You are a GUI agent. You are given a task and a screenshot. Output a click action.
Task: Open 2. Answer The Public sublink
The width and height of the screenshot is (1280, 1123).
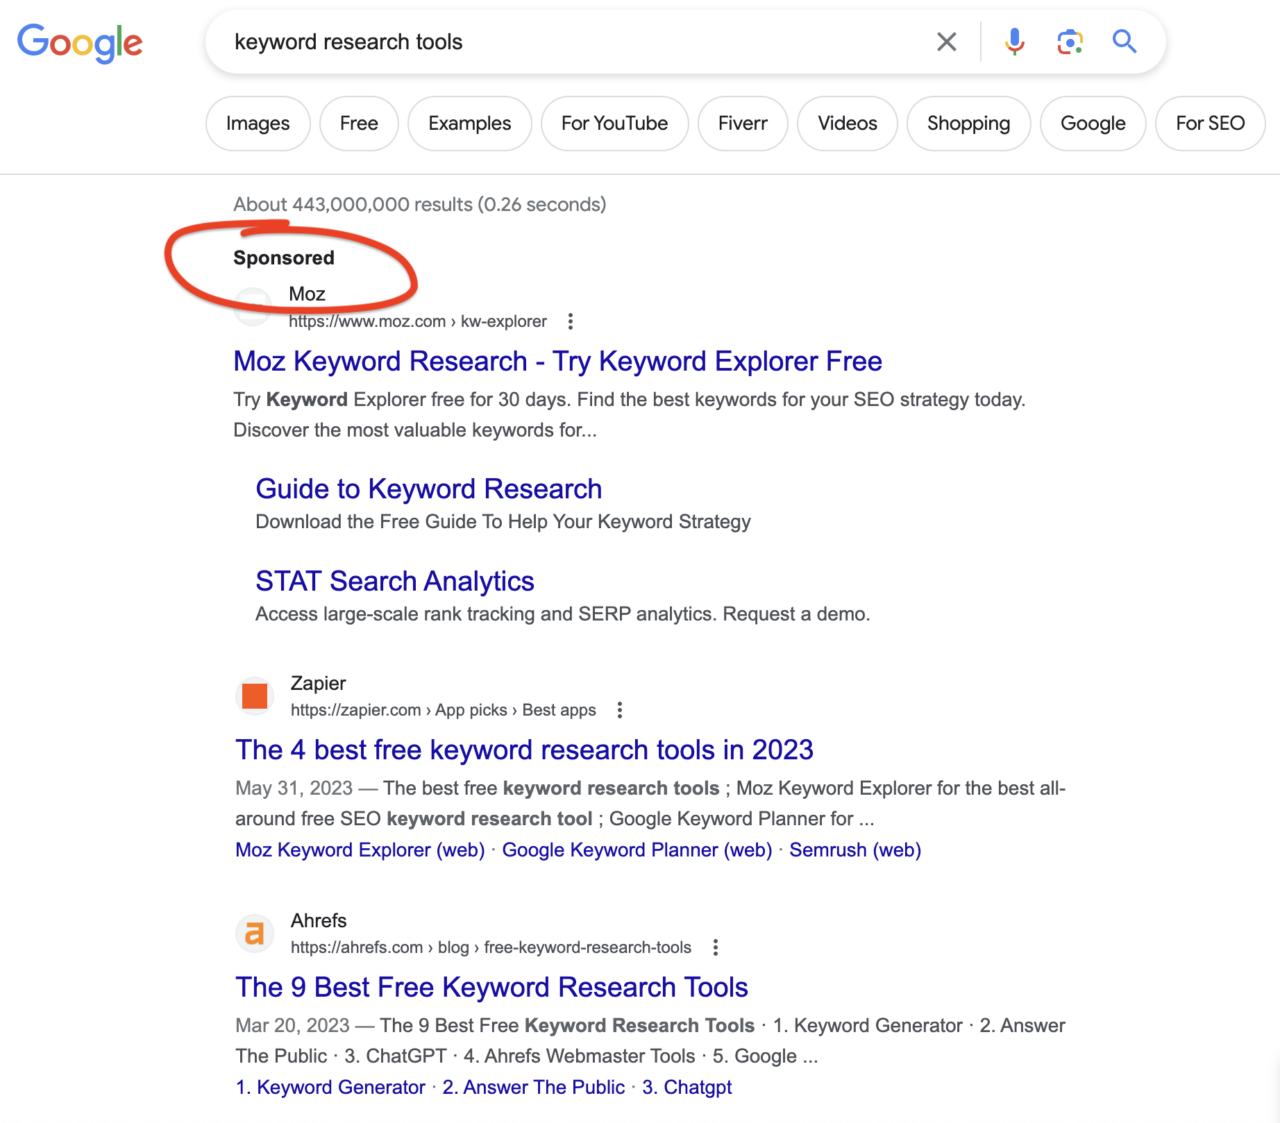(534, 1087)
